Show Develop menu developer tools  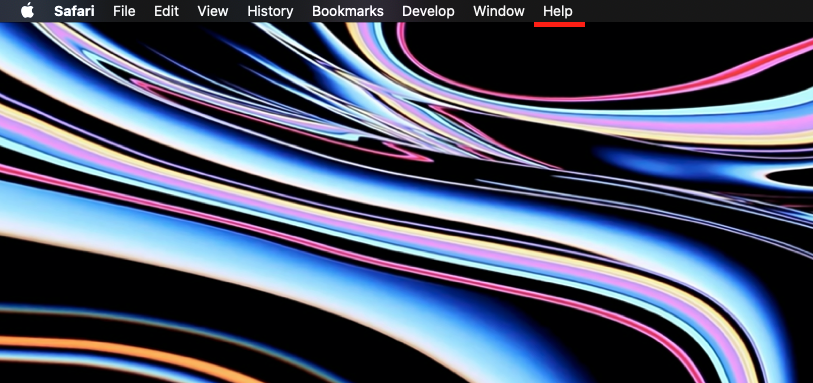(x=428, y=11)
